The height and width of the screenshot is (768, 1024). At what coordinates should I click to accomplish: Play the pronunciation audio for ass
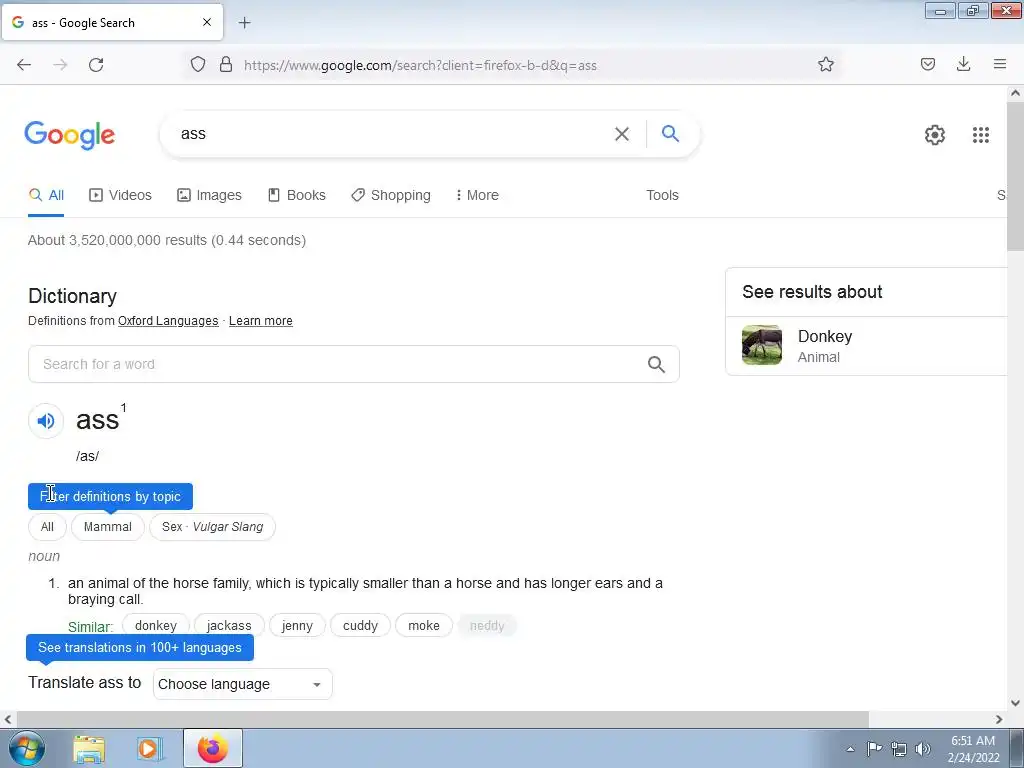coord(46,421)
